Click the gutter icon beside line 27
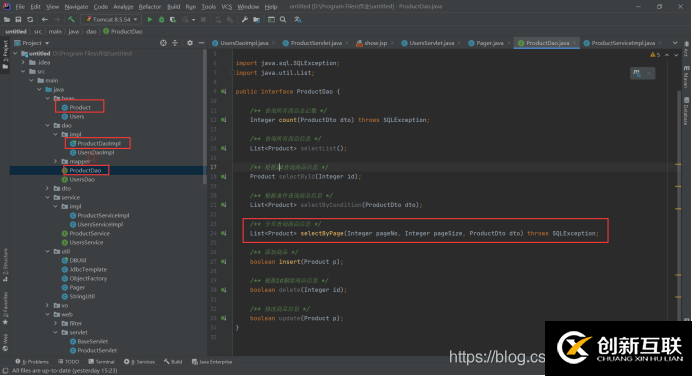 (x=224, y=262)
